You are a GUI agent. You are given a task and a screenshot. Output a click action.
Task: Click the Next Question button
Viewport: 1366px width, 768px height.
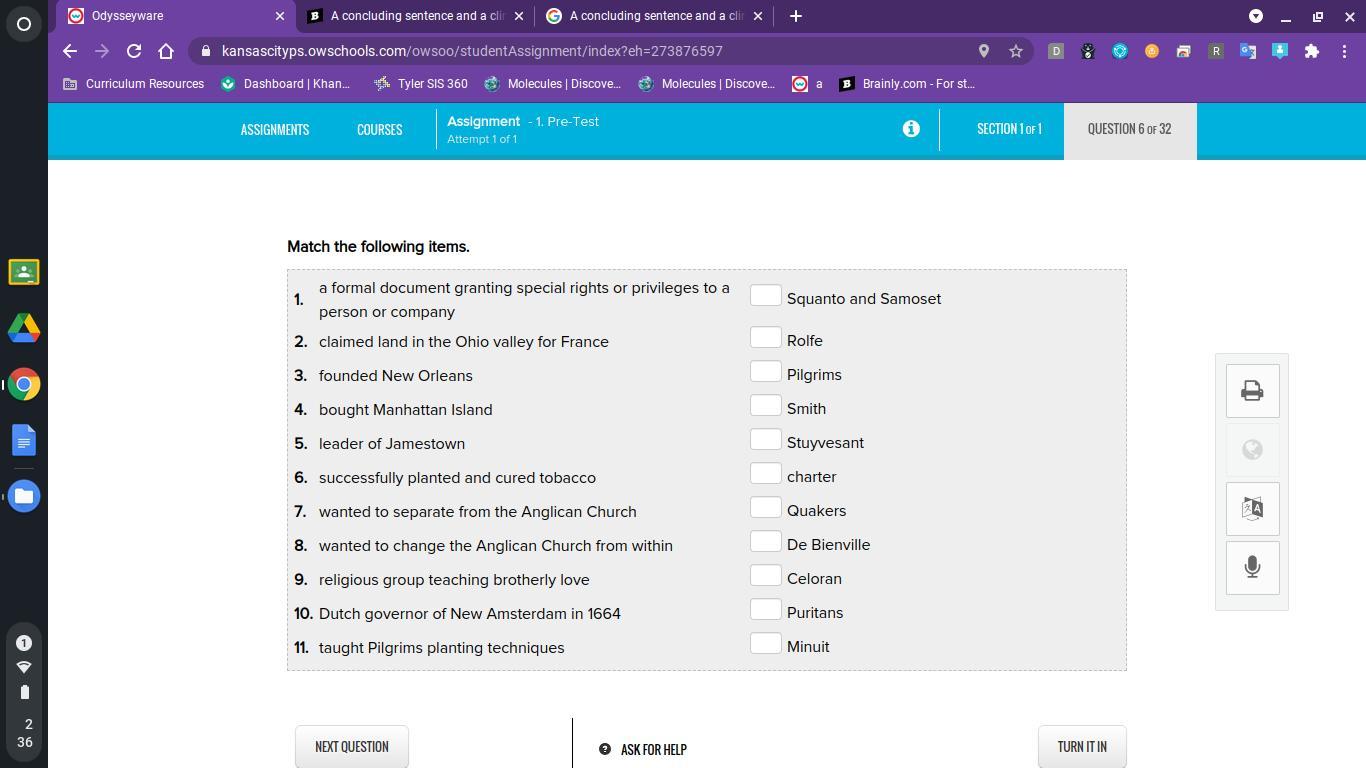tap(351, 747)
